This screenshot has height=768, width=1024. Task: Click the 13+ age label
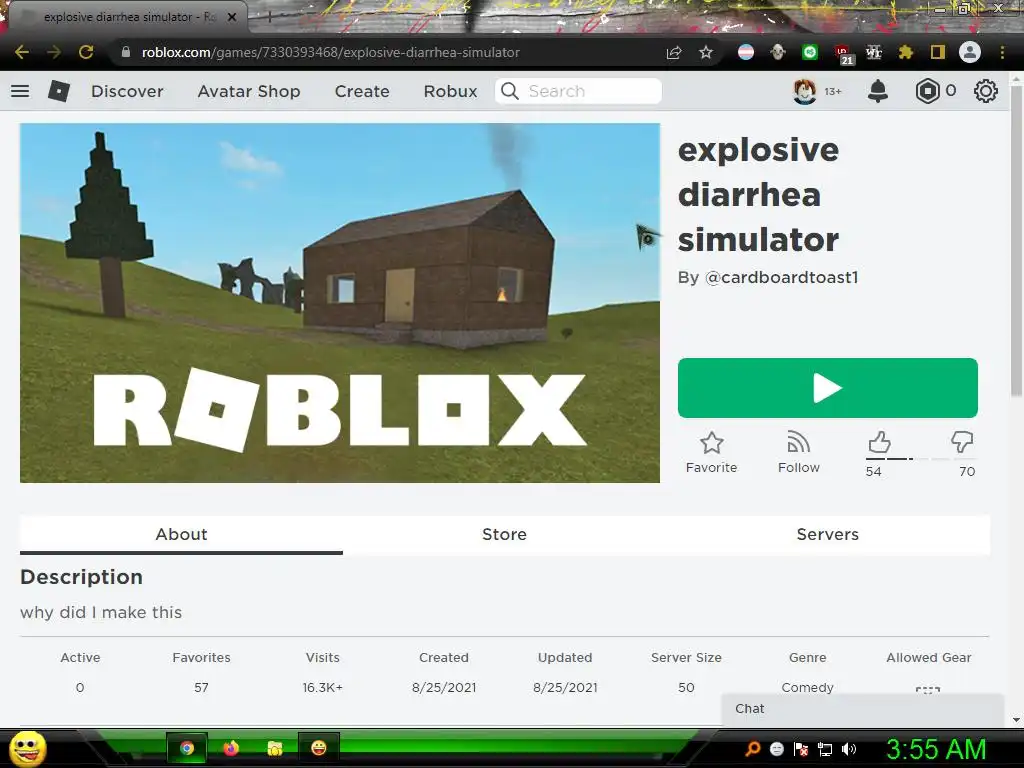tap(833, 91)
